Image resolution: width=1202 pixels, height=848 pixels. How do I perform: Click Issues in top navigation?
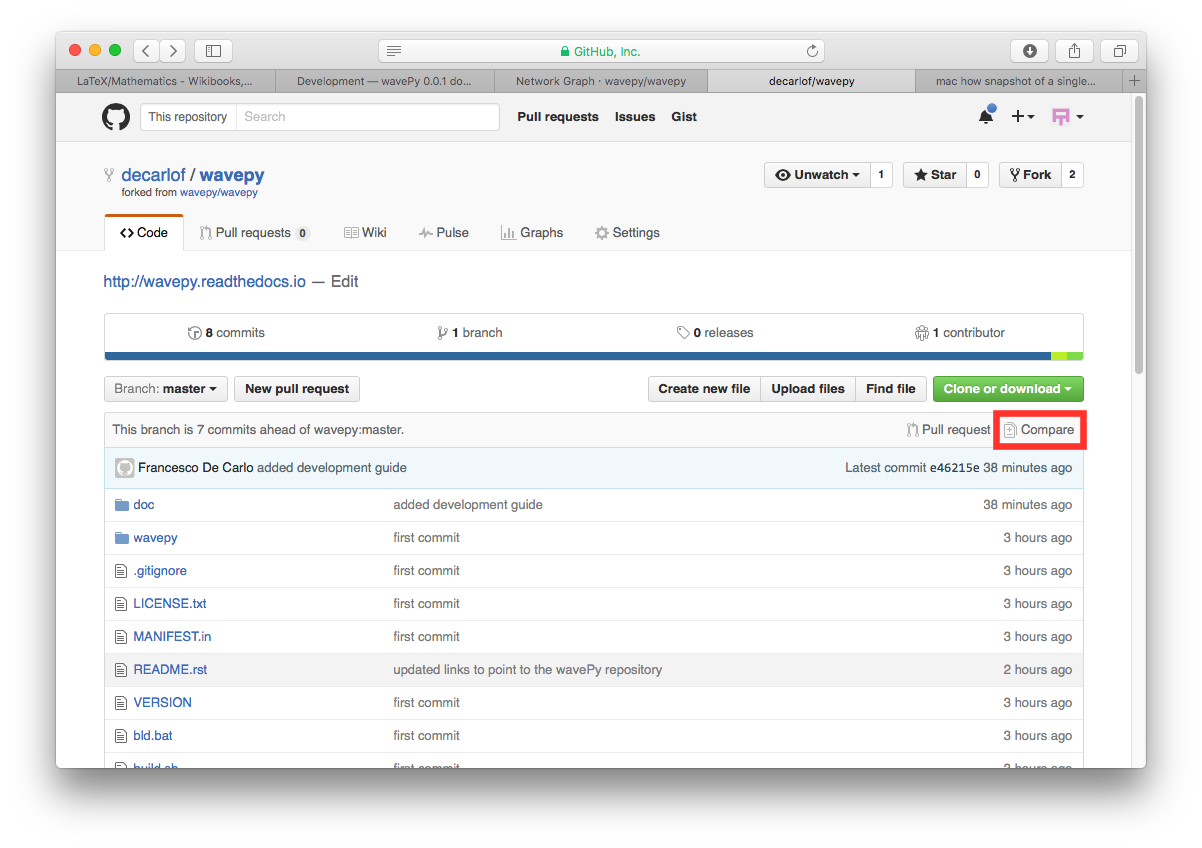635,117
